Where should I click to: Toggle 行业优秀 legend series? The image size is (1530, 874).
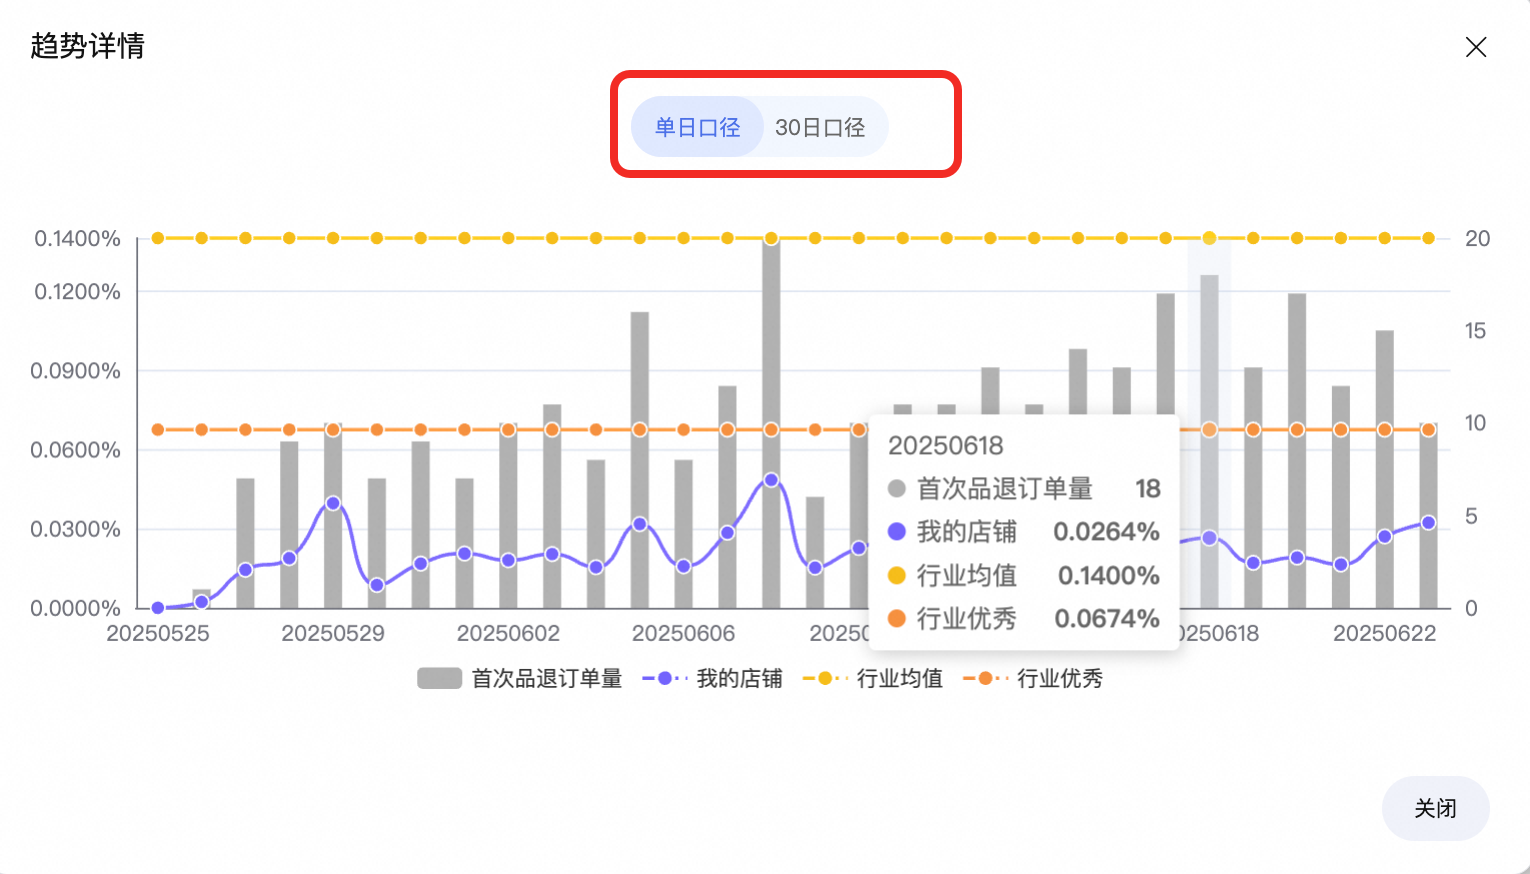[x=1032, y=679]
